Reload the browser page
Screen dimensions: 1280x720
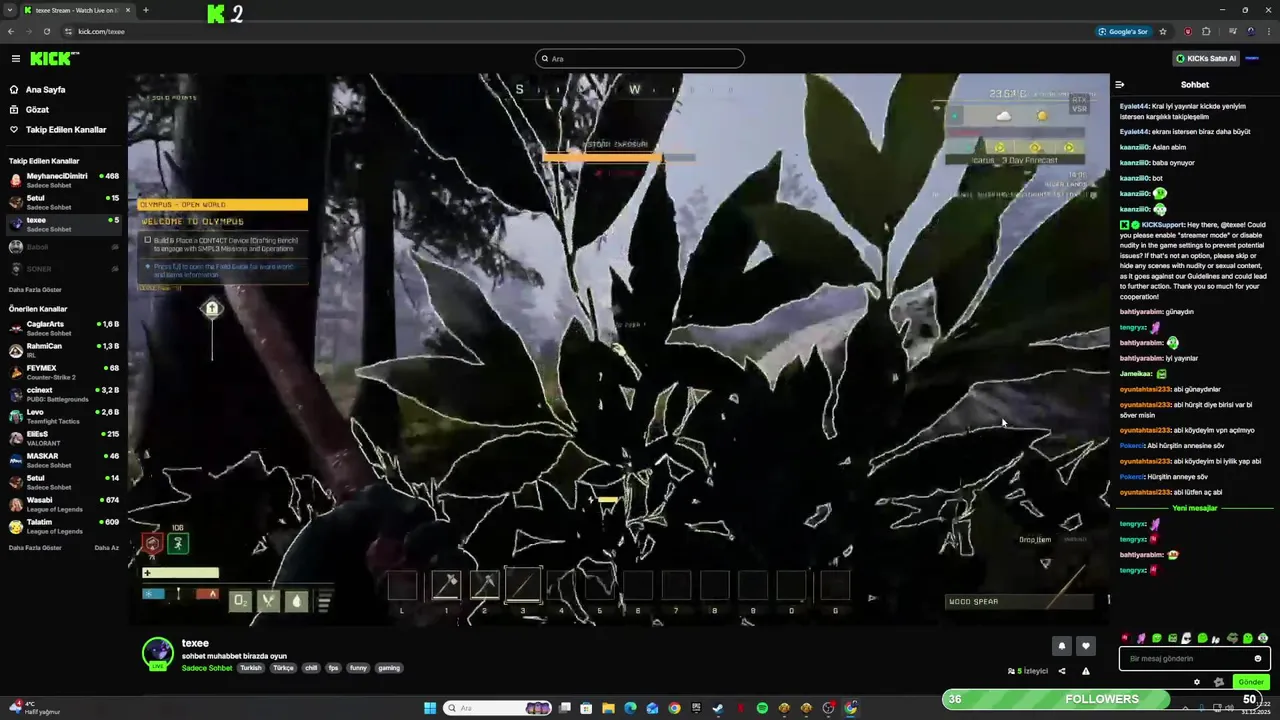(x=46, y=31)
